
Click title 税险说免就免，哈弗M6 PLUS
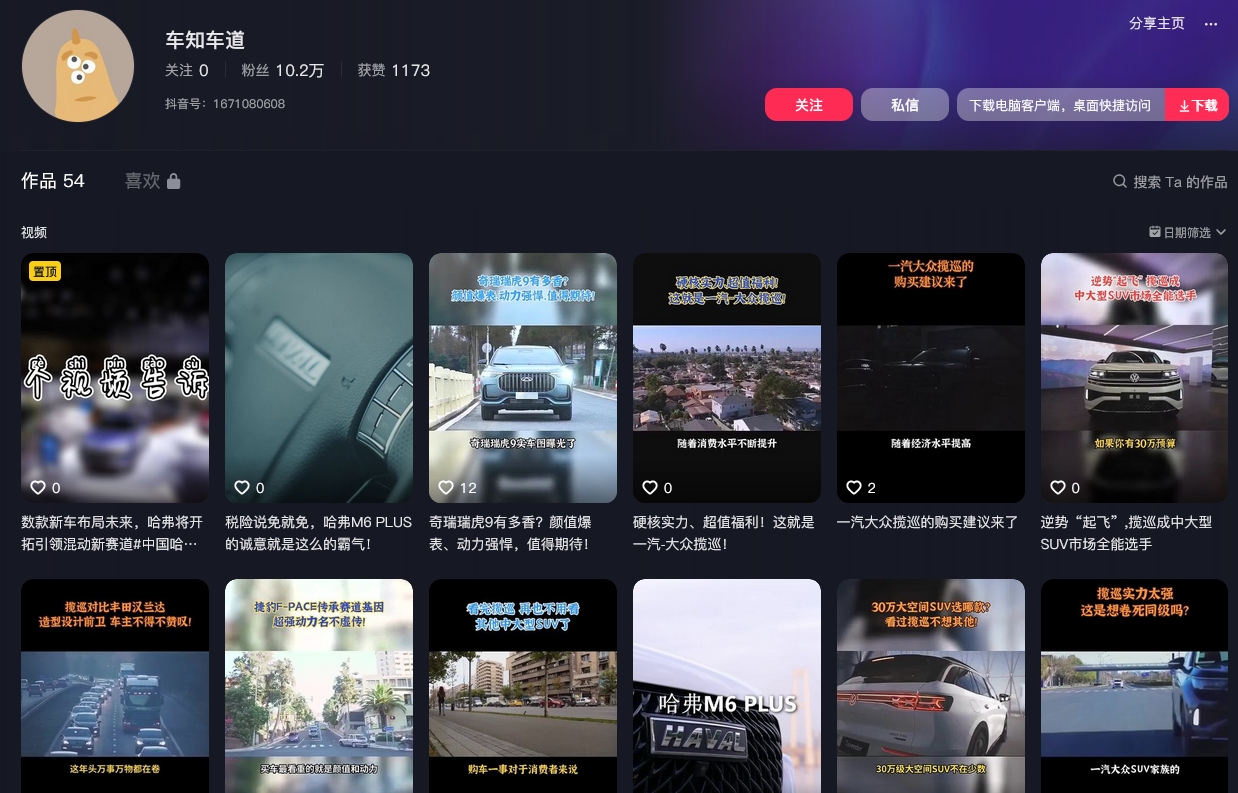point(319,533)
